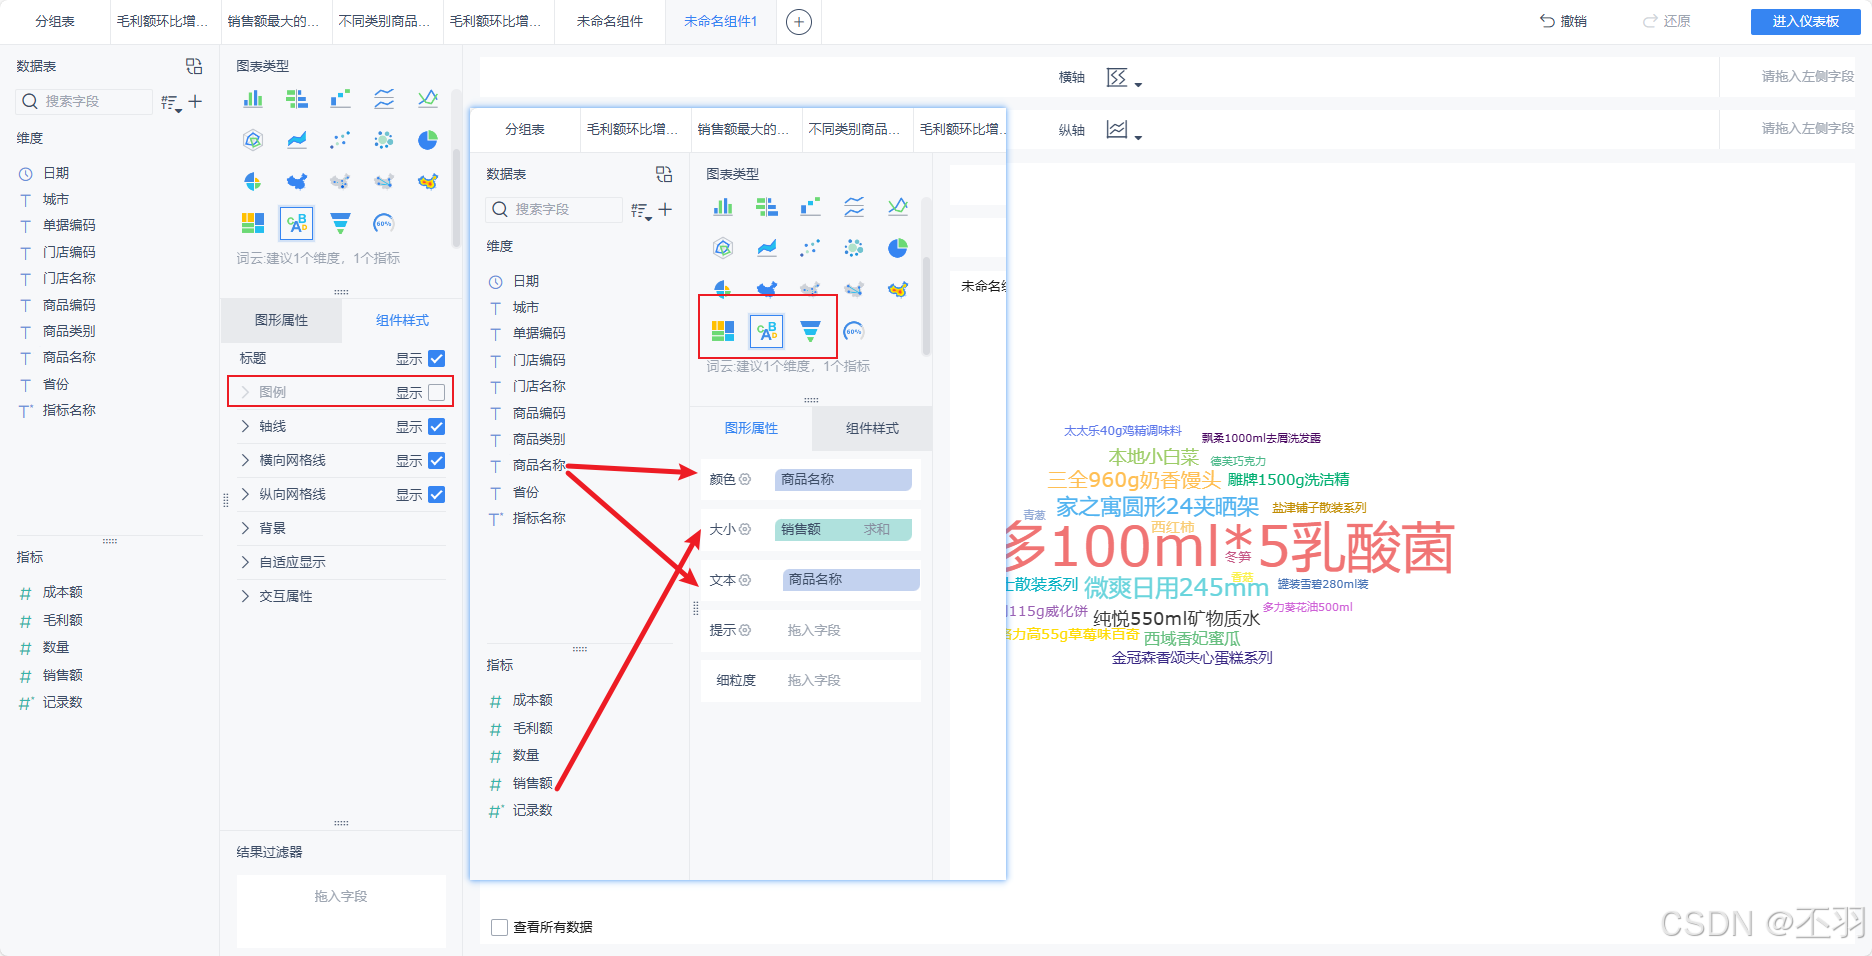The height and width of the screenshot is (956, 1872).
Task: Click the switch data table icon beside 数据表
Action: [194, 66]
